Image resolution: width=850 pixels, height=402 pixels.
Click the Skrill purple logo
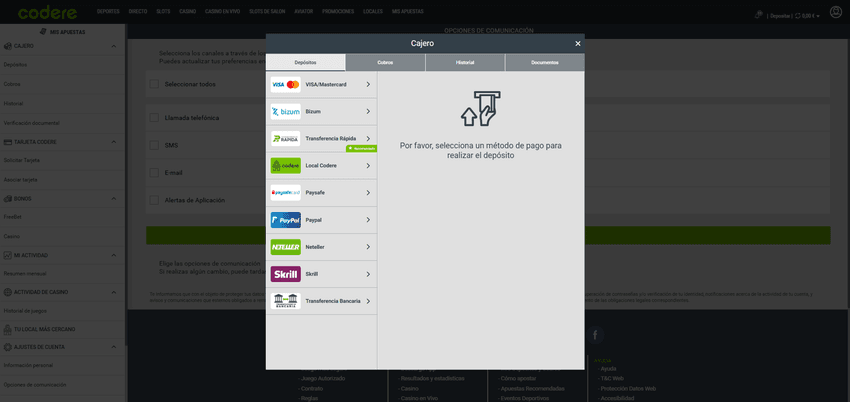(x=285, y=274)
